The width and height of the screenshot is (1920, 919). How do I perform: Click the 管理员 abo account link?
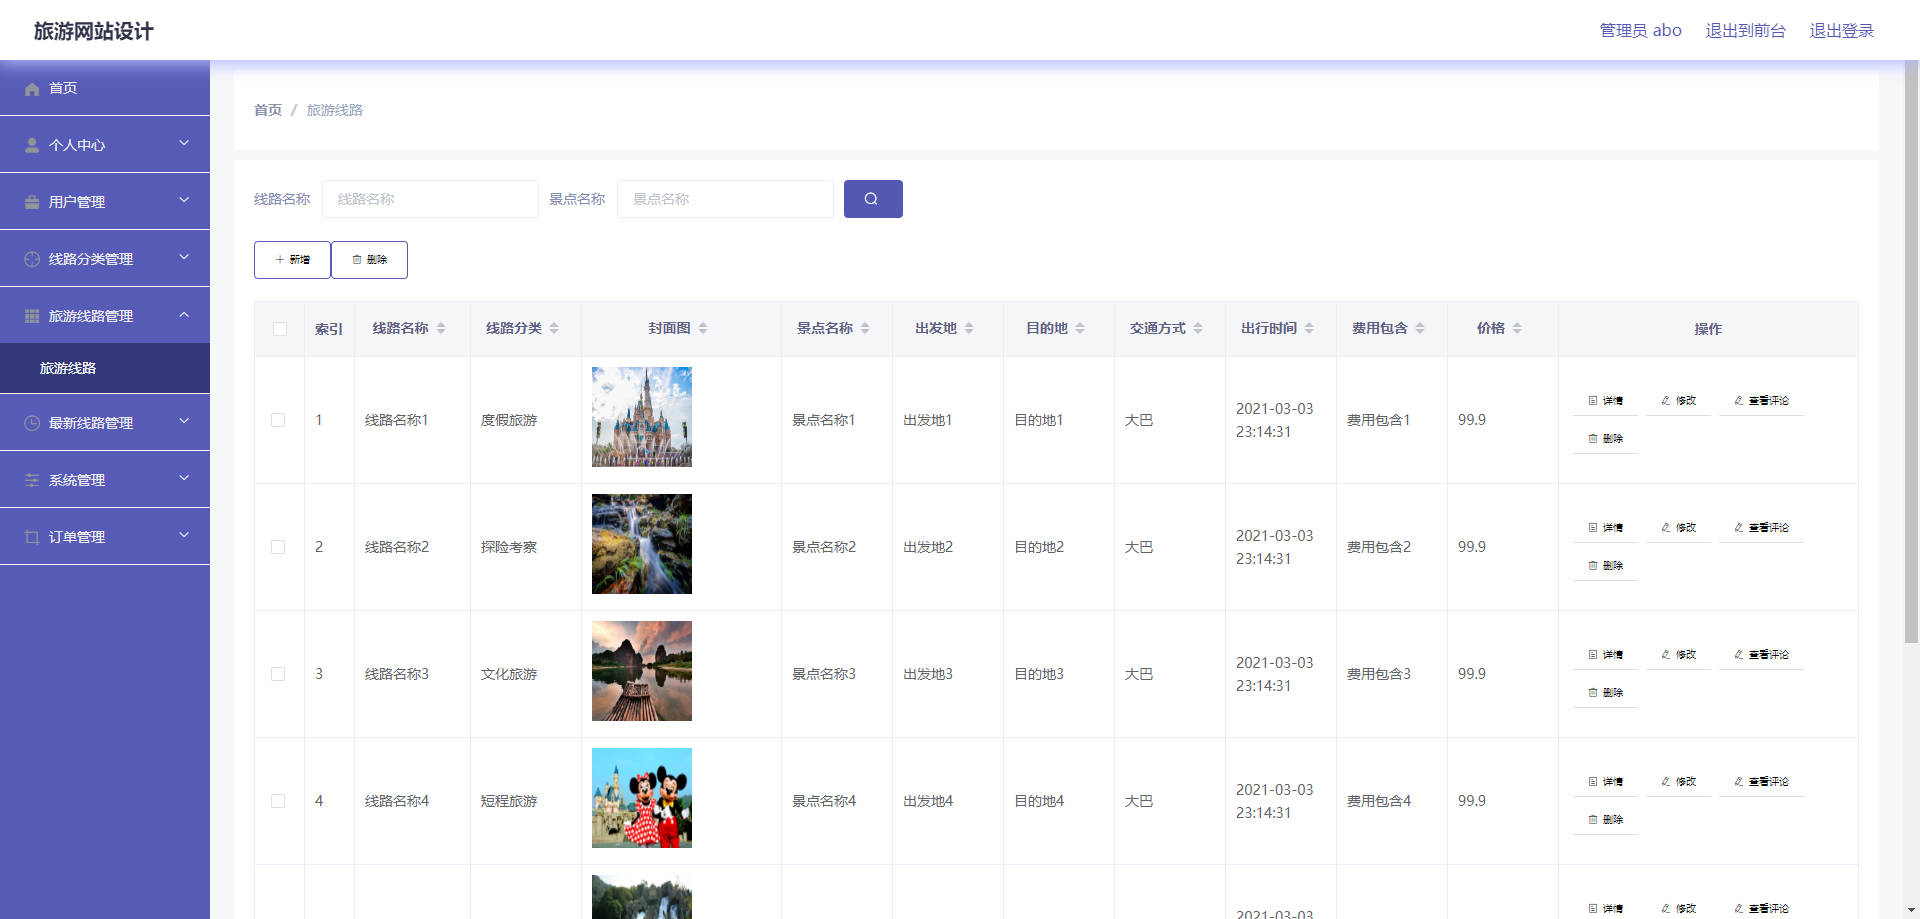1640,30
